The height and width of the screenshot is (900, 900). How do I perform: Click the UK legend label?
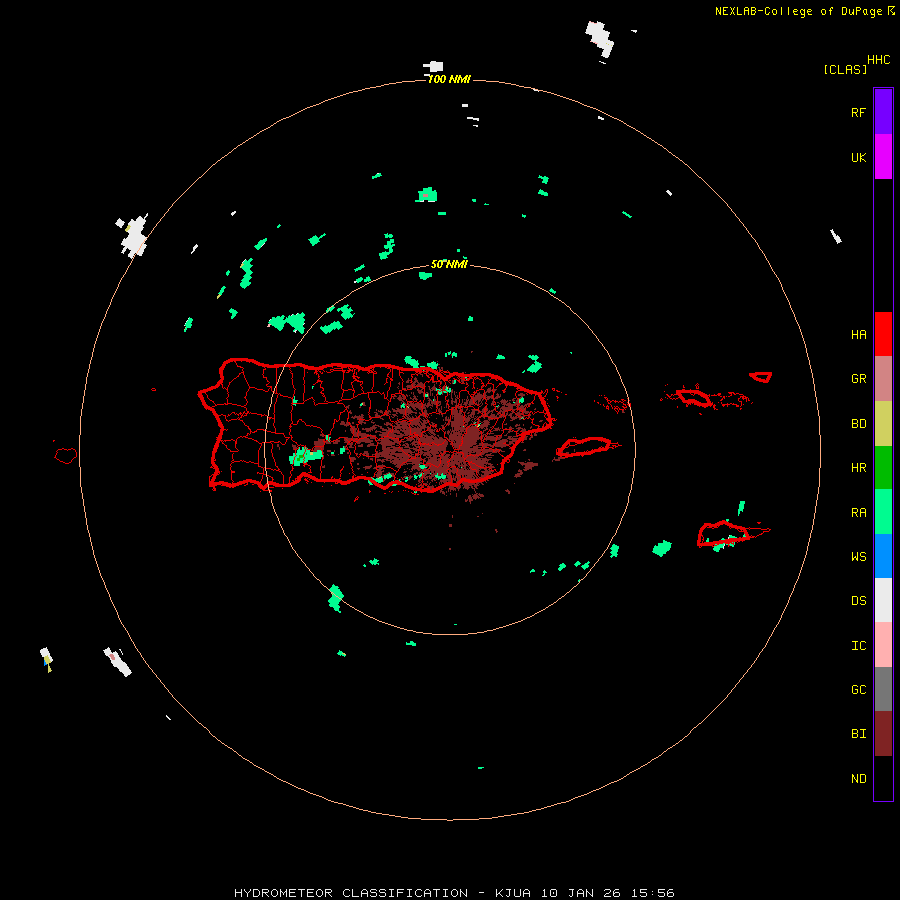click(x=858, y=157)
